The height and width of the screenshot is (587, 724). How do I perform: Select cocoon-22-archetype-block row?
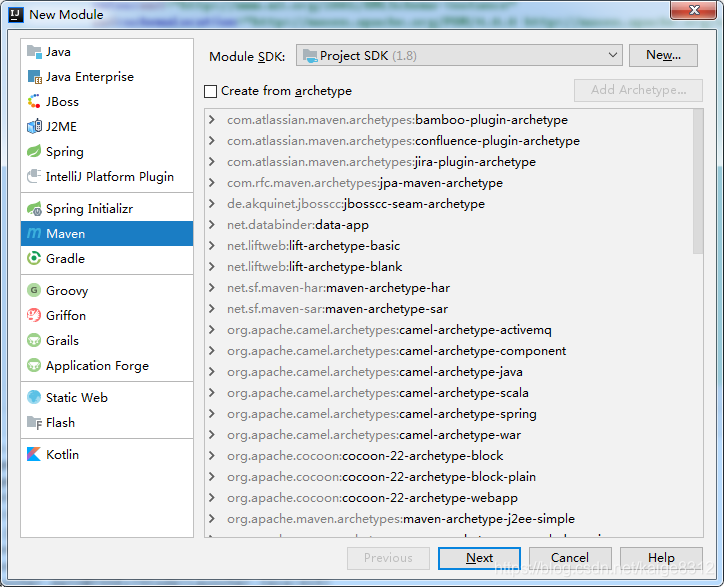click(x=449, y=456)
